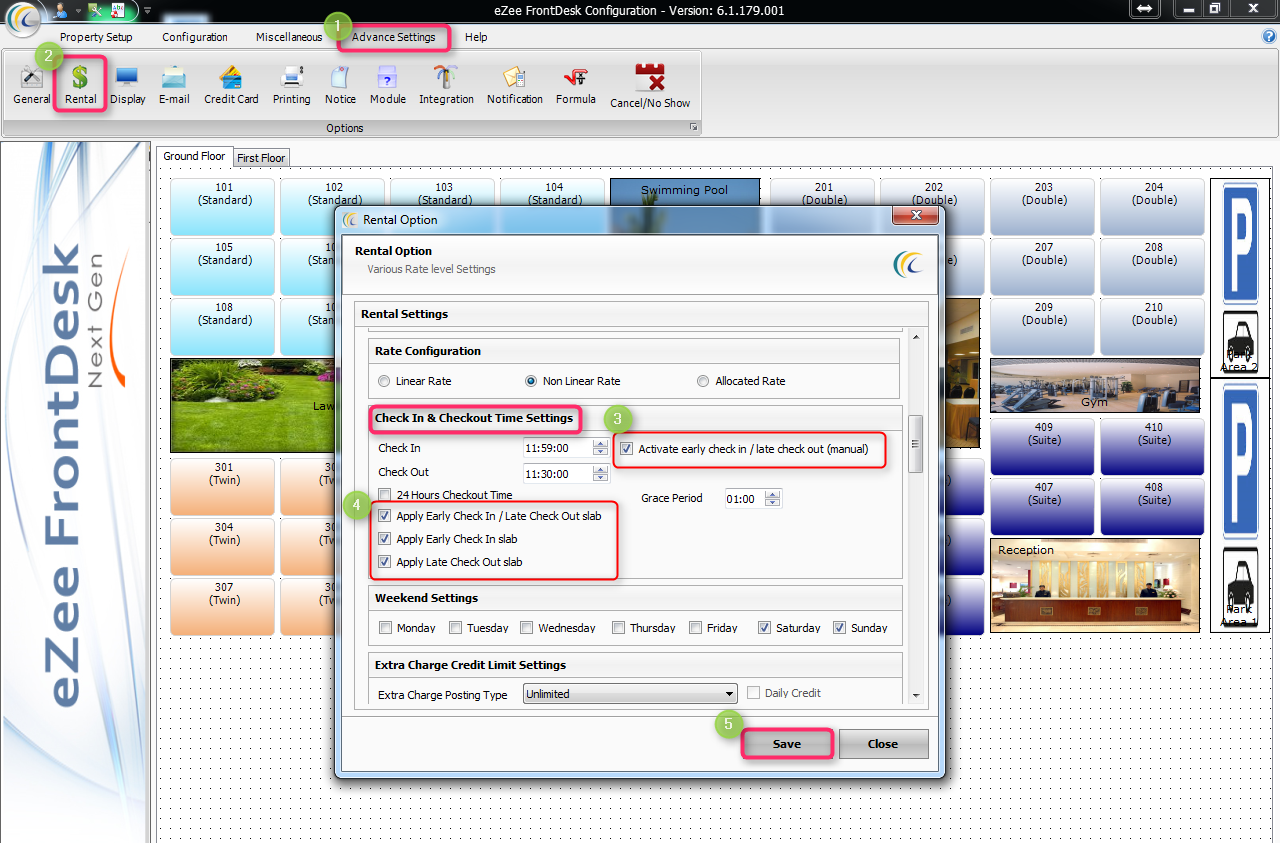Enable 24 Hours Checkout Time checkbox
Image resolution: width=1280 pixels, height=843 pixels.
coord(385,495)
